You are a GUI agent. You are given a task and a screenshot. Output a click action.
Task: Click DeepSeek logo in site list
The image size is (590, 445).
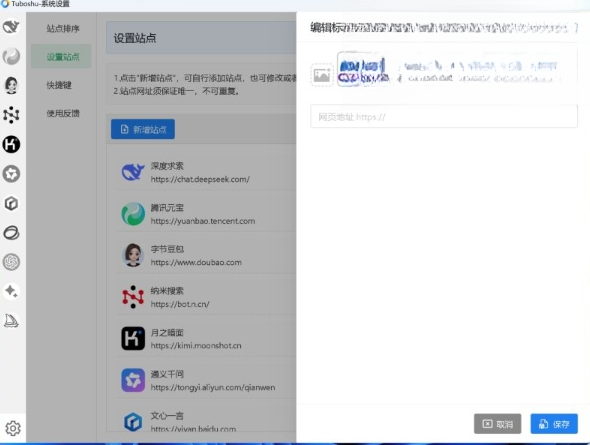click(x=133, y=172)
